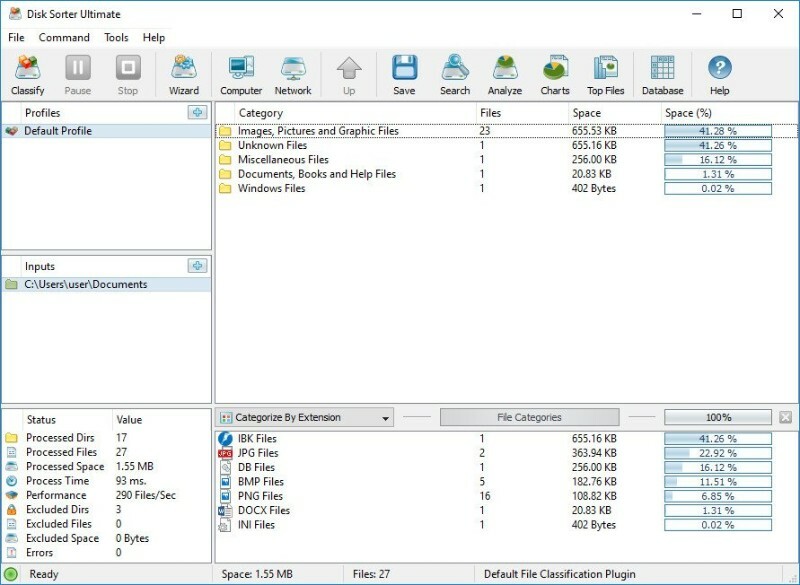Run Analyze from the toolbar
Viewport: 800px width, 585px height.
tap(504, 73)
